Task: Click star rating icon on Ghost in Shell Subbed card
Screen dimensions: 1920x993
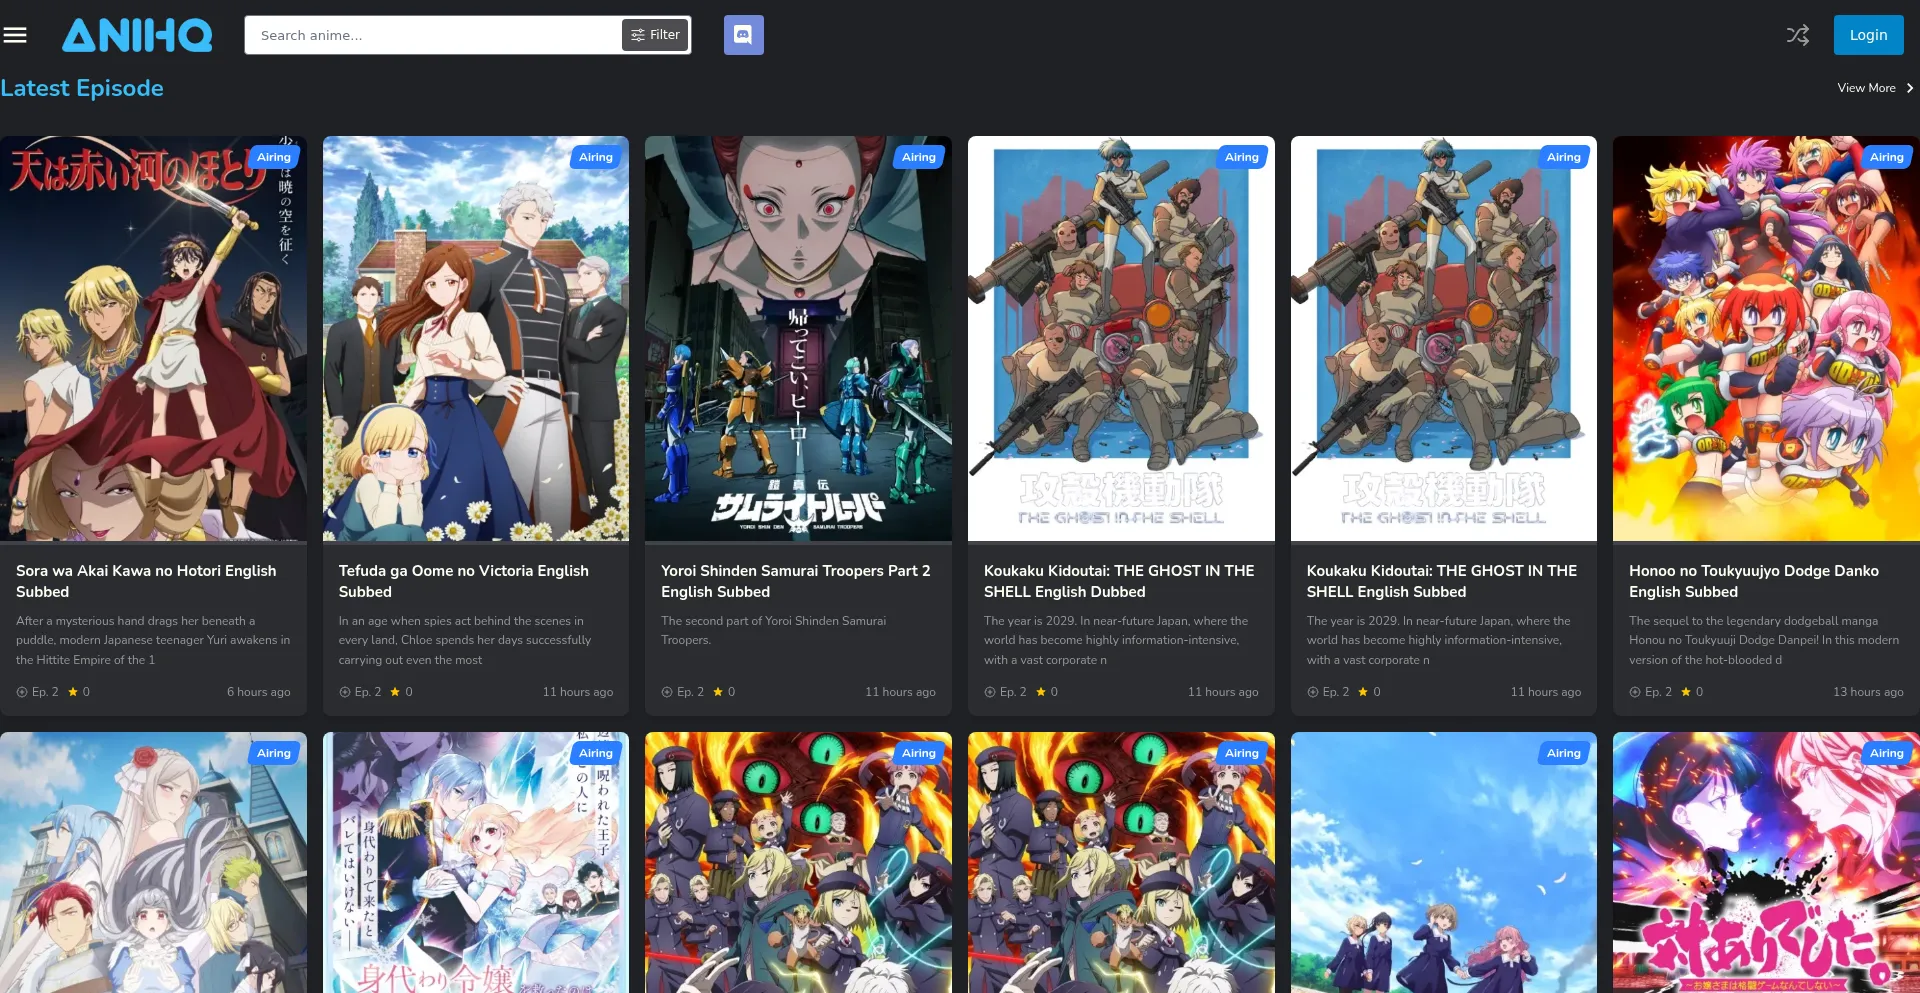Action: (x=1363, y=692)
